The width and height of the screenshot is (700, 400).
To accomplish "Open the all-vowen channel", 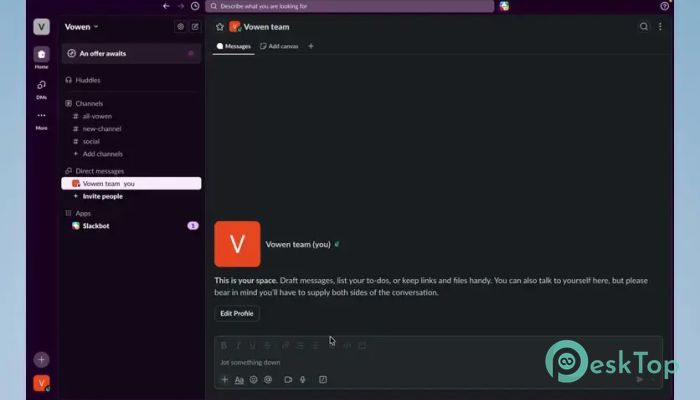I will click(x=97, y=116).
